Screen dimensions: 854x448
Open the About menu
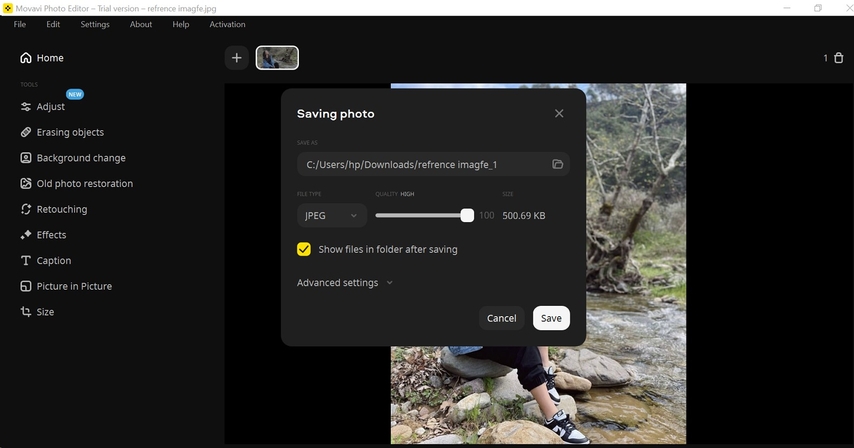click(x=141, y=24)
